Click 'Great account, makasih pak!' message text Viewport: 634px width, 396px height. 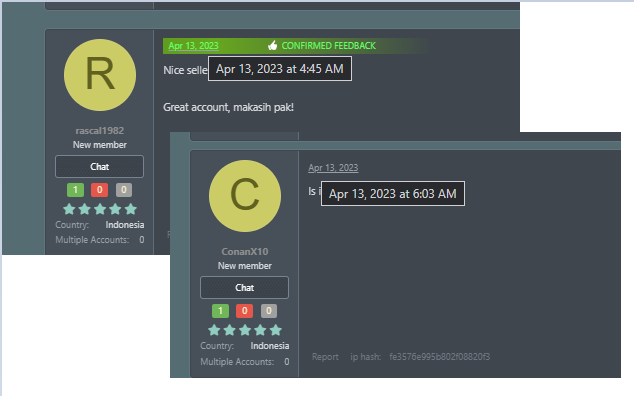point(228,107)
